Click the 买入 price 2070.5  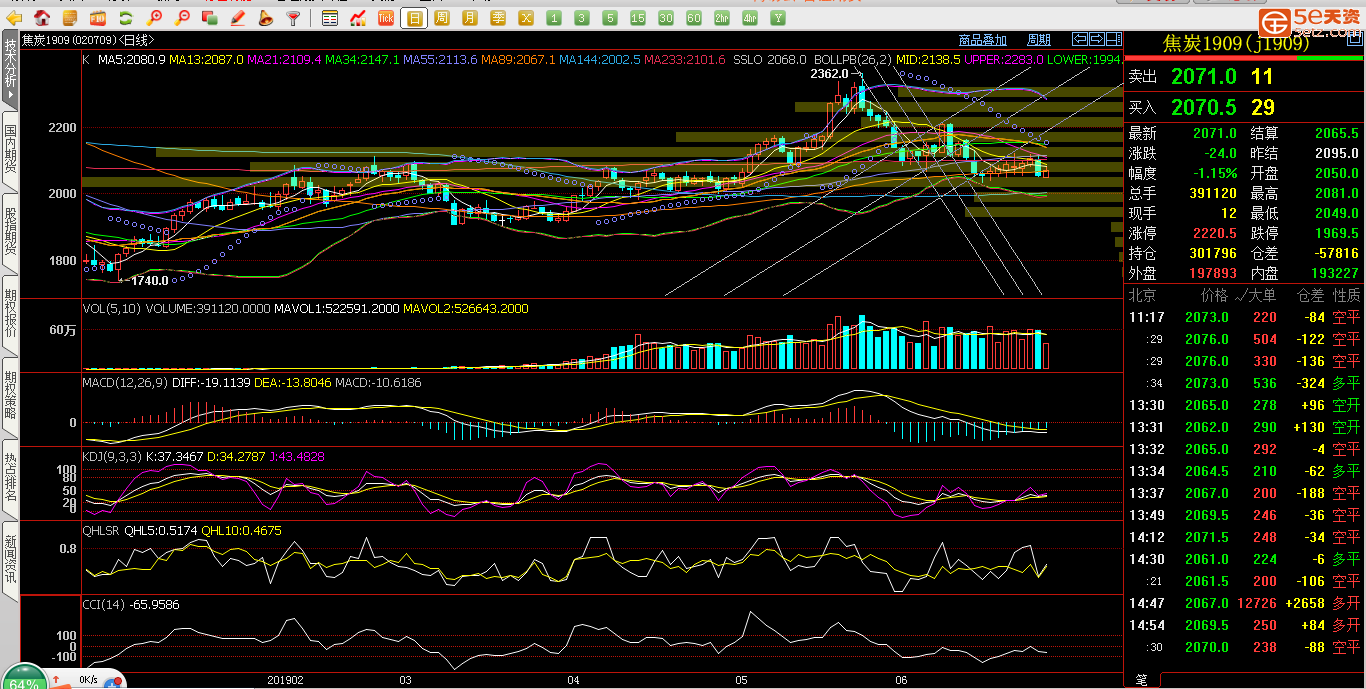point(1203,107)
